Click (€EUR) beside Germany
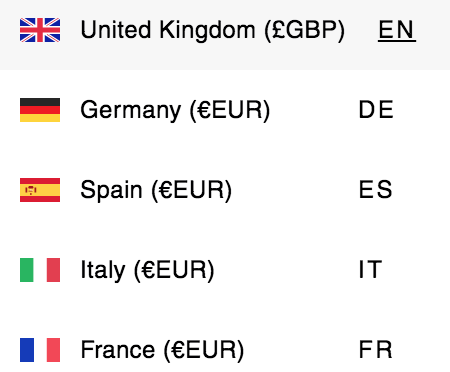Viewport: 450px width, 372px height. click(230, 111)
